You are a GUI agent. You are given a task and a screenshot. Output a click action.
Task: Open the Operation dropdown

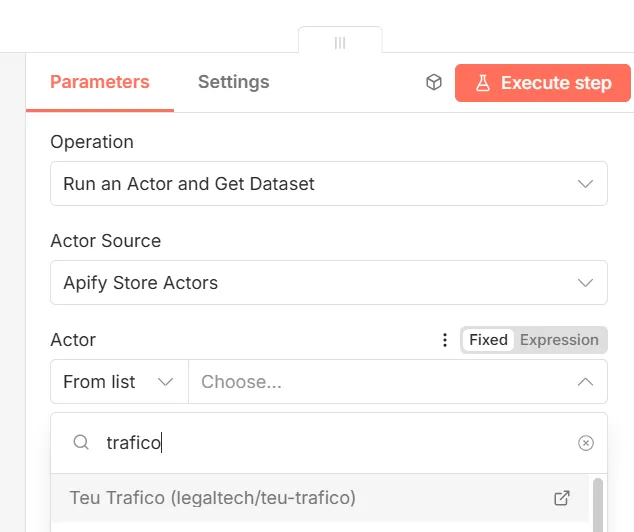coord(328,184)
